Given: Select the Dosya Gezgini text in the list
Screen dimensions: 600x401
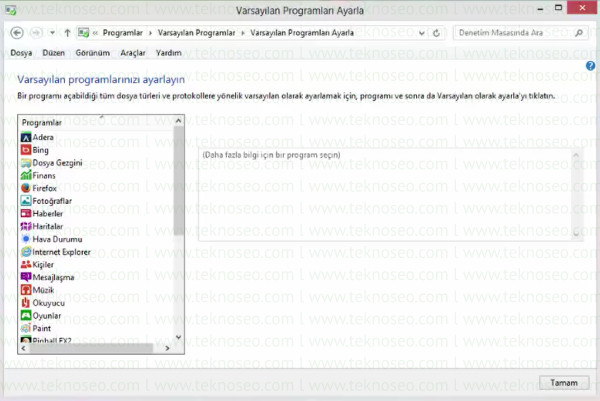Looking at the screenshot, I should (57, 163).
